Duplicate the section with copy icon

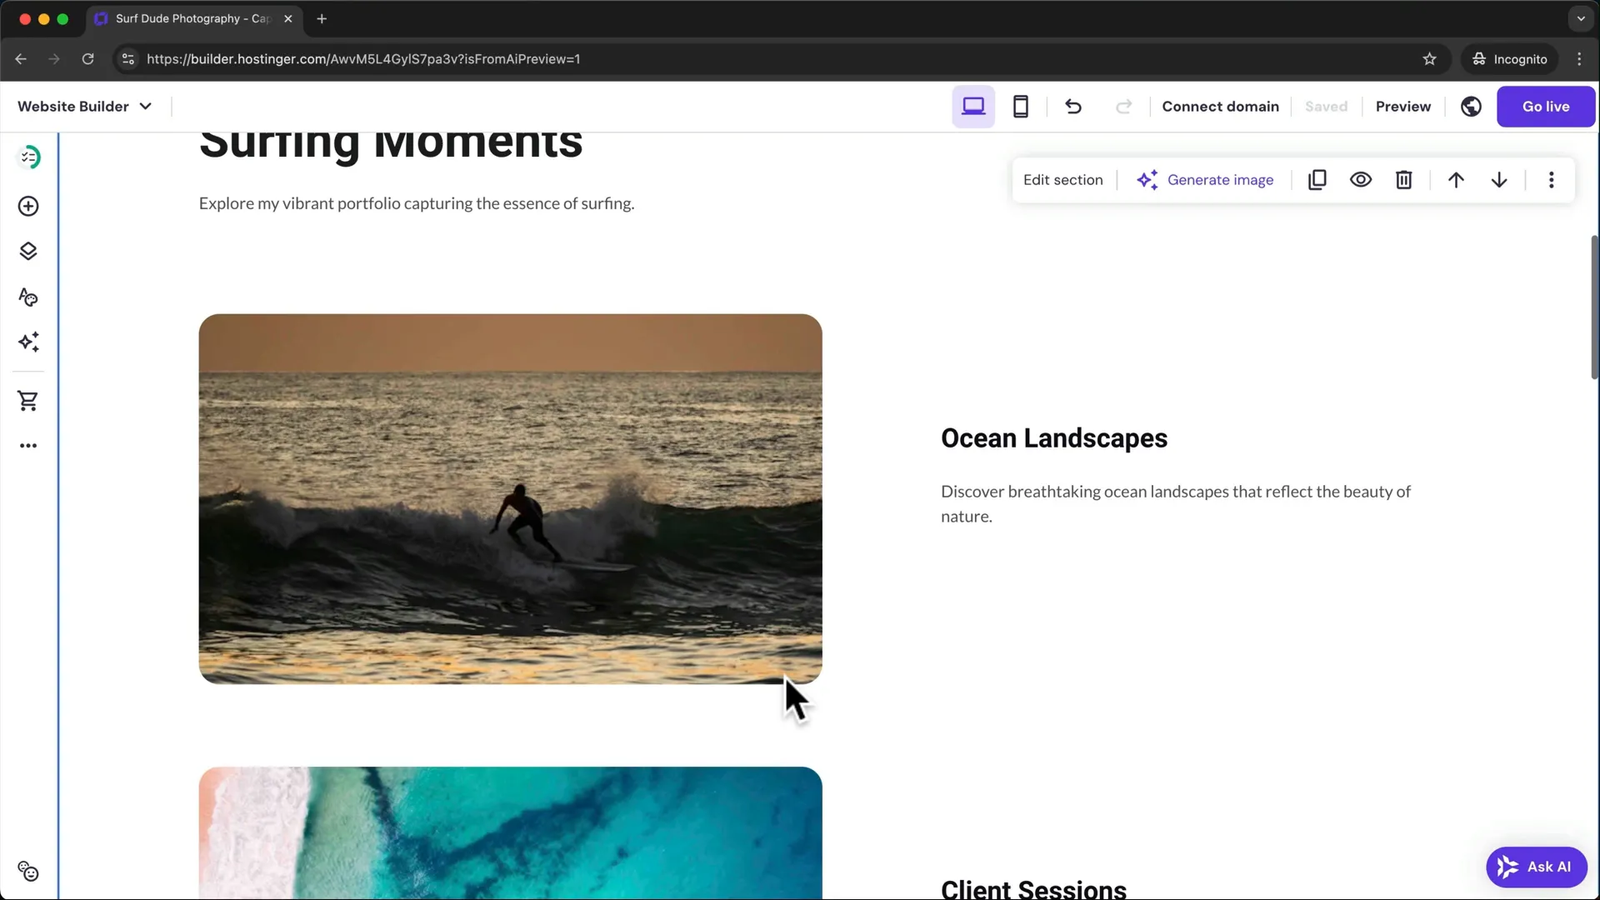(1317, 180)
